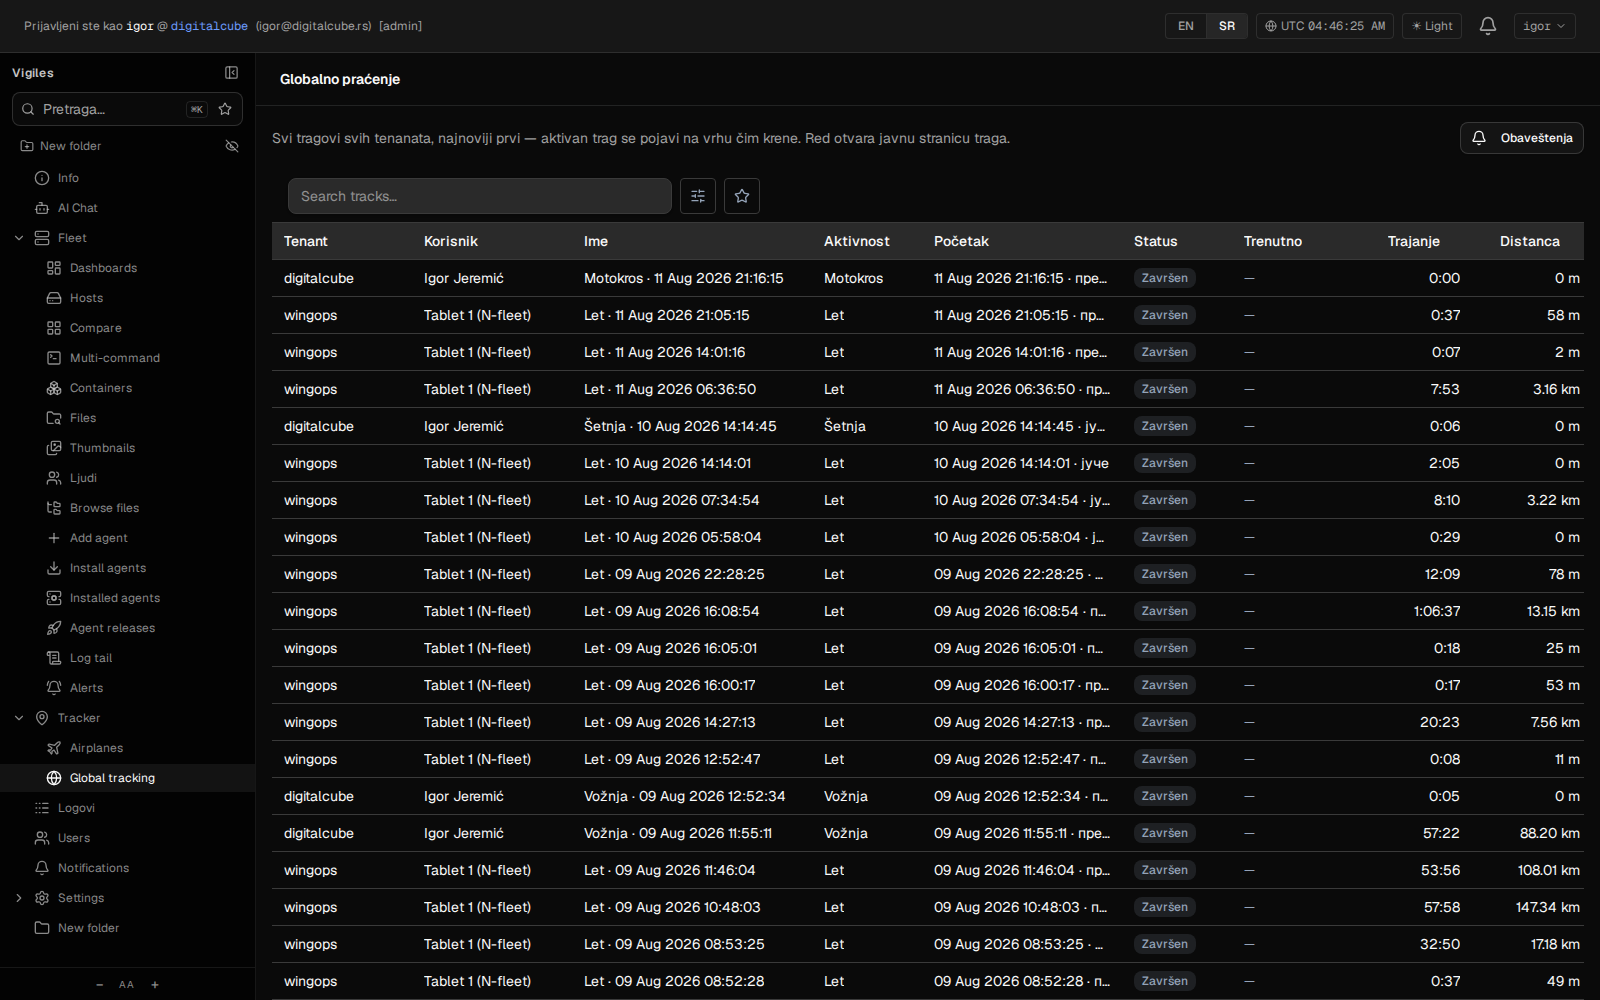Sort by the Korisnik column header

coord(451,241)
